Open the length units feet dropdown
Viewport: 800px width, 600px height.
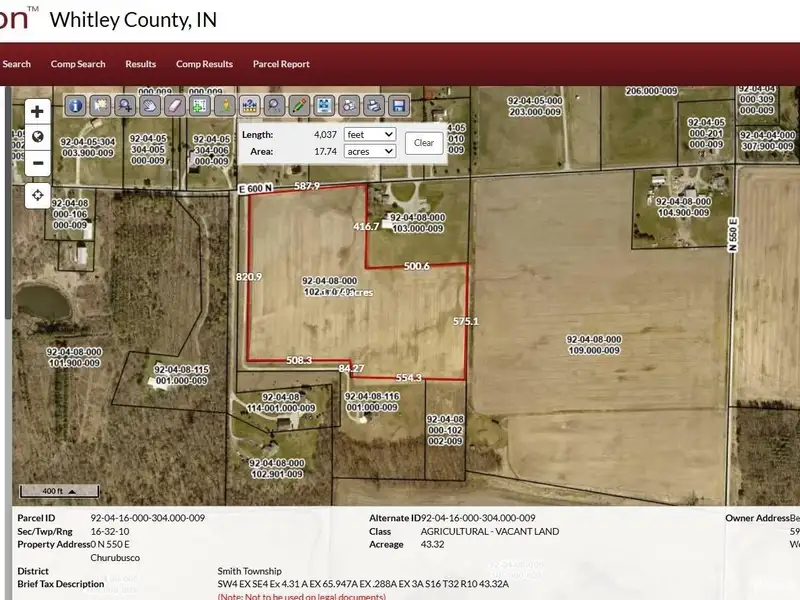(x=369, y=134)
